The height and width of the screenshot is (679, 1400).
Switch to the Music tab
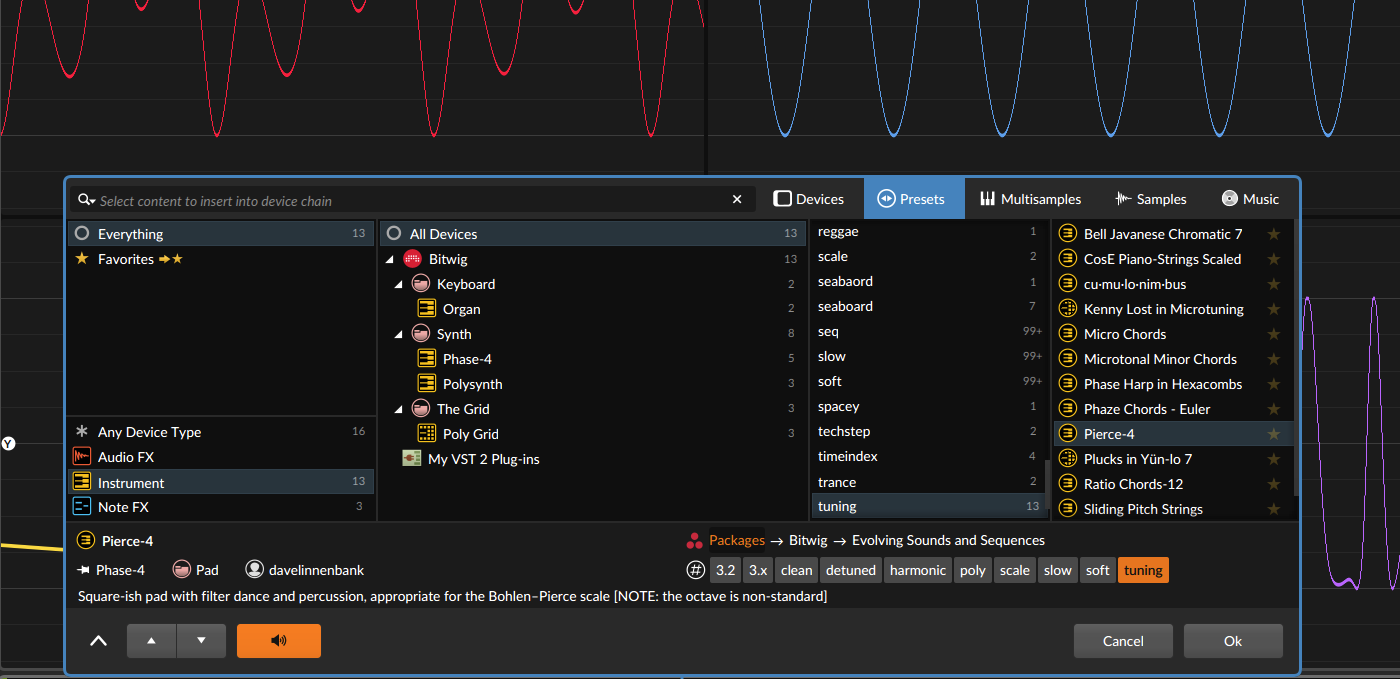tap(1250, 199)
